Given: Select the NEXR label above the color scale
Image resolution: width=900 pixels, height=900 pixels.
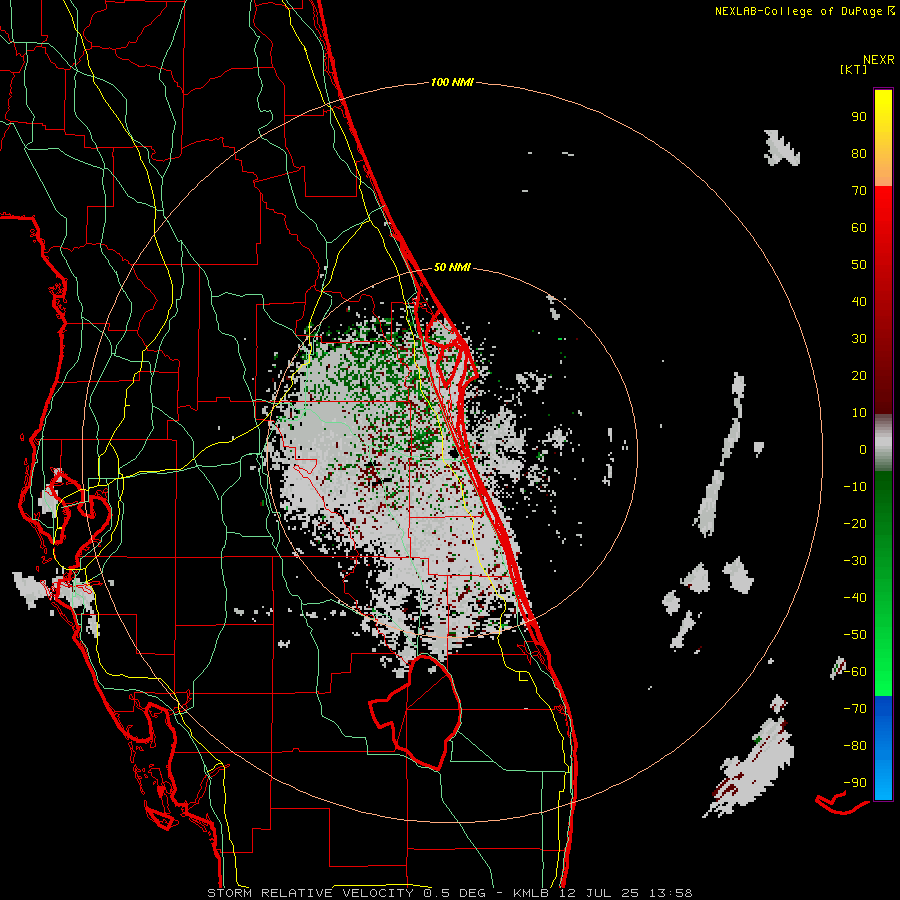Looking at the screenshot, I should pyautogui.click(x=879, y=60).
